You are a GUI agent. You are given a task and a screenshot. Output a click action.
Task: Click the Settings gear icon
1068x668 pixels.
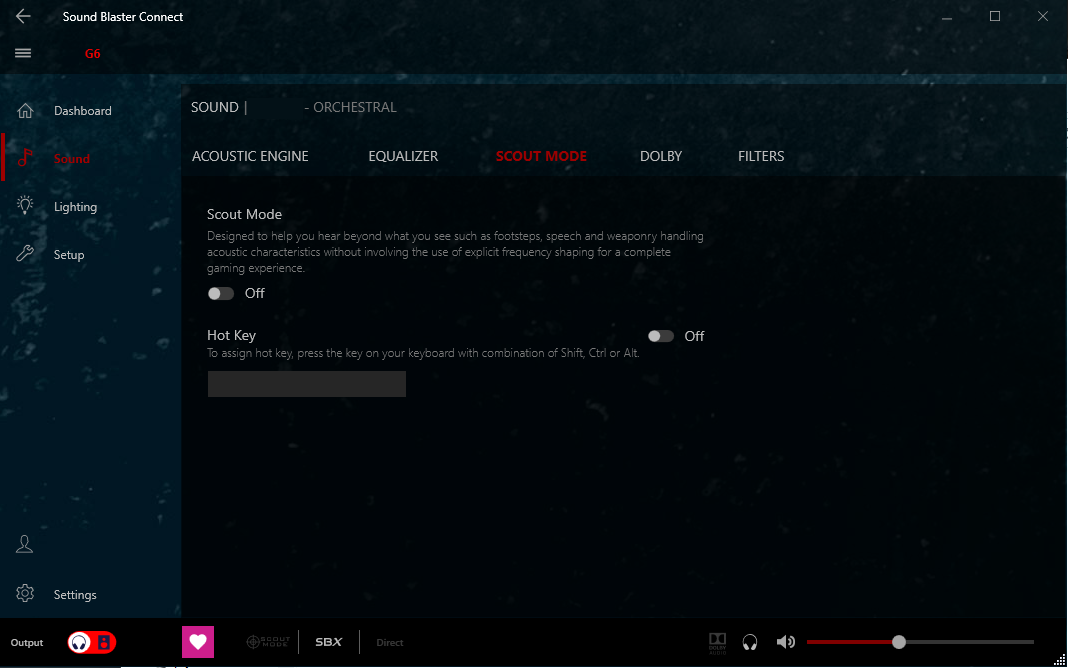pos(25,593)
